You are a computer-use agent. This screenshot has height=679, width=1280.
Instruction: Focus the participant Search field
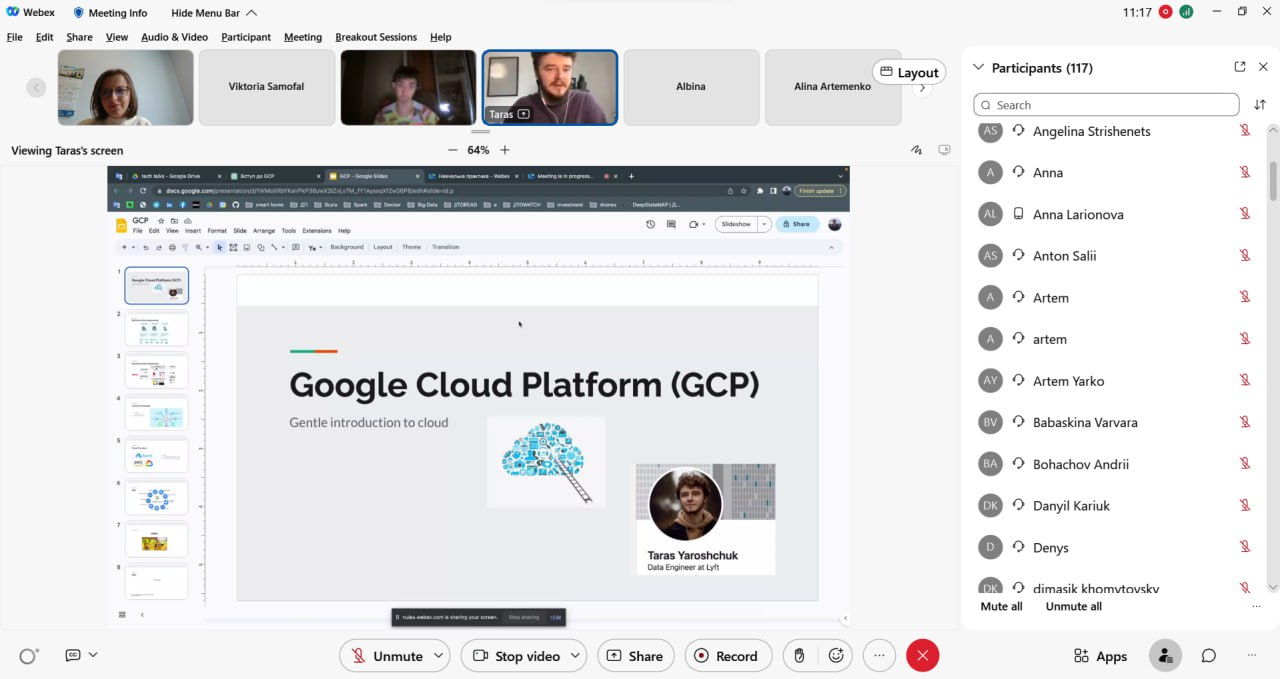(1106, 105)
